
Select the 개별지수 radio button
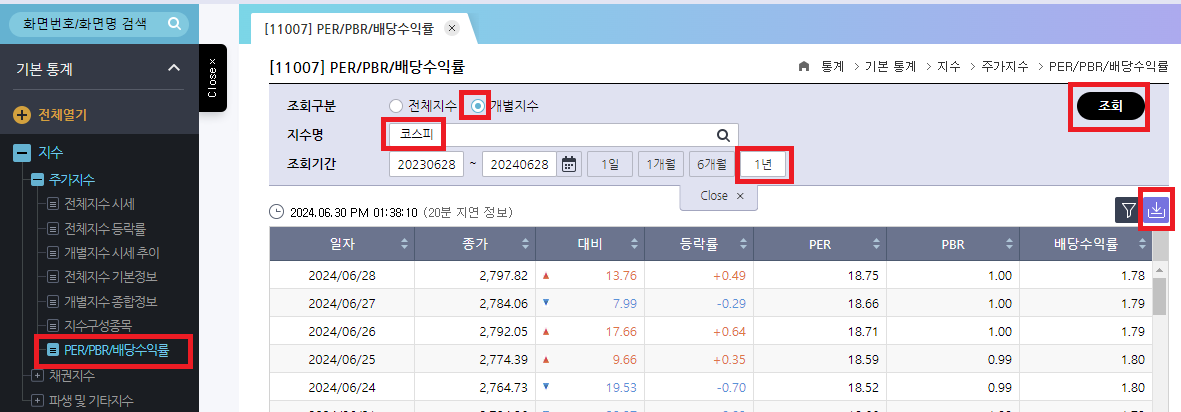pos(478,106)
